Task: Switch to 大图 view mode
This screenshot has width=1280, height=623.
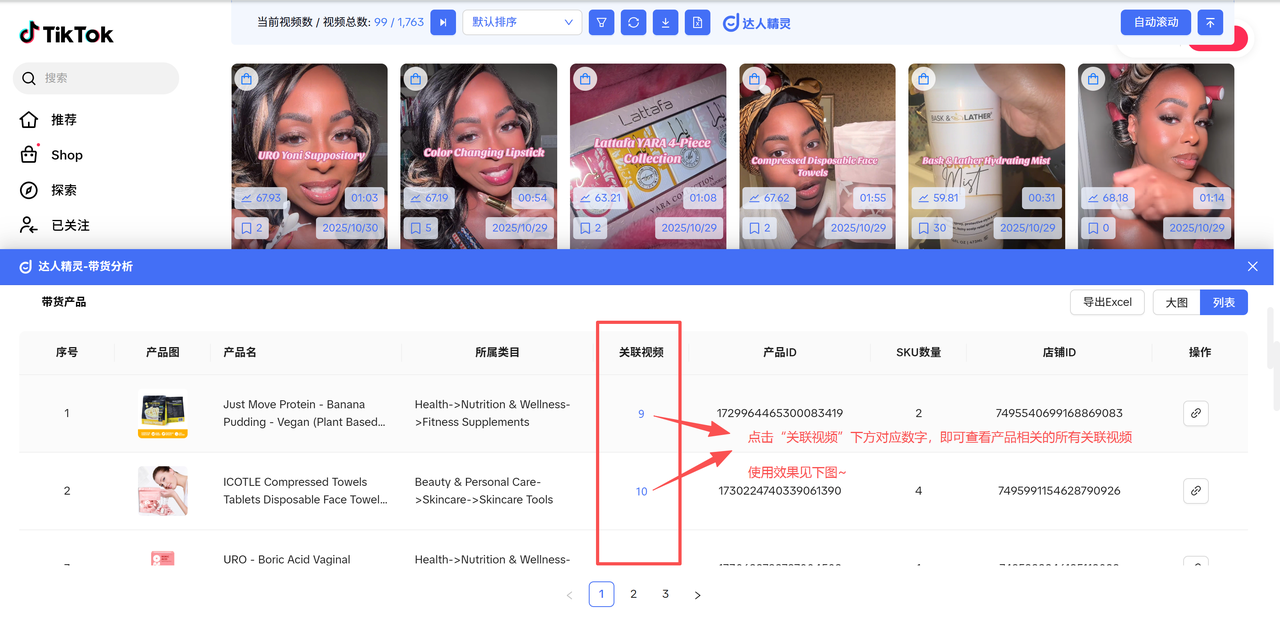Action: pos(1176,302)
